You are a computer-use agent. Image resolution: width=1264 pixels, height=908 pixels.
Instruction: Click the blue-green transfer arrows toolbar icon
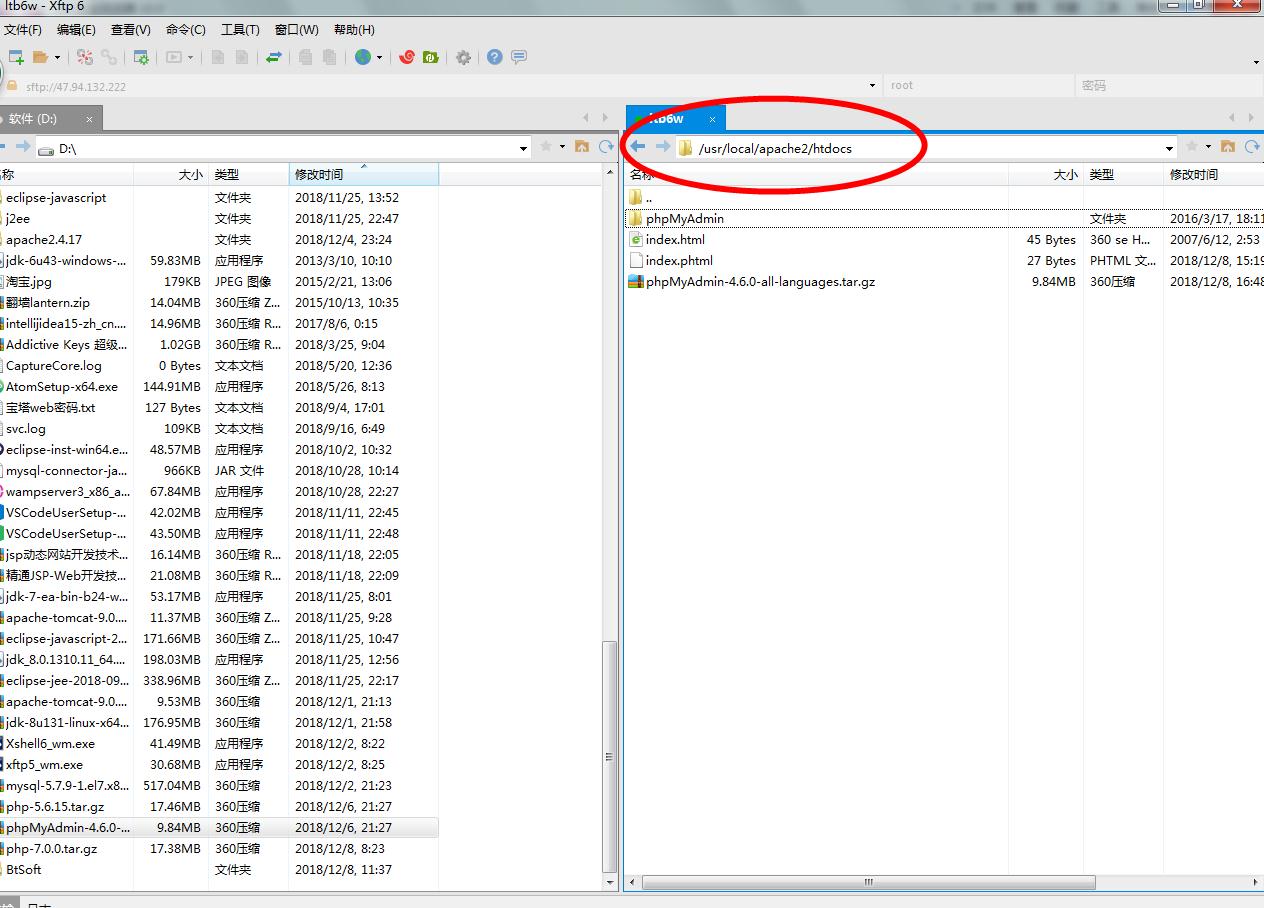273,58
